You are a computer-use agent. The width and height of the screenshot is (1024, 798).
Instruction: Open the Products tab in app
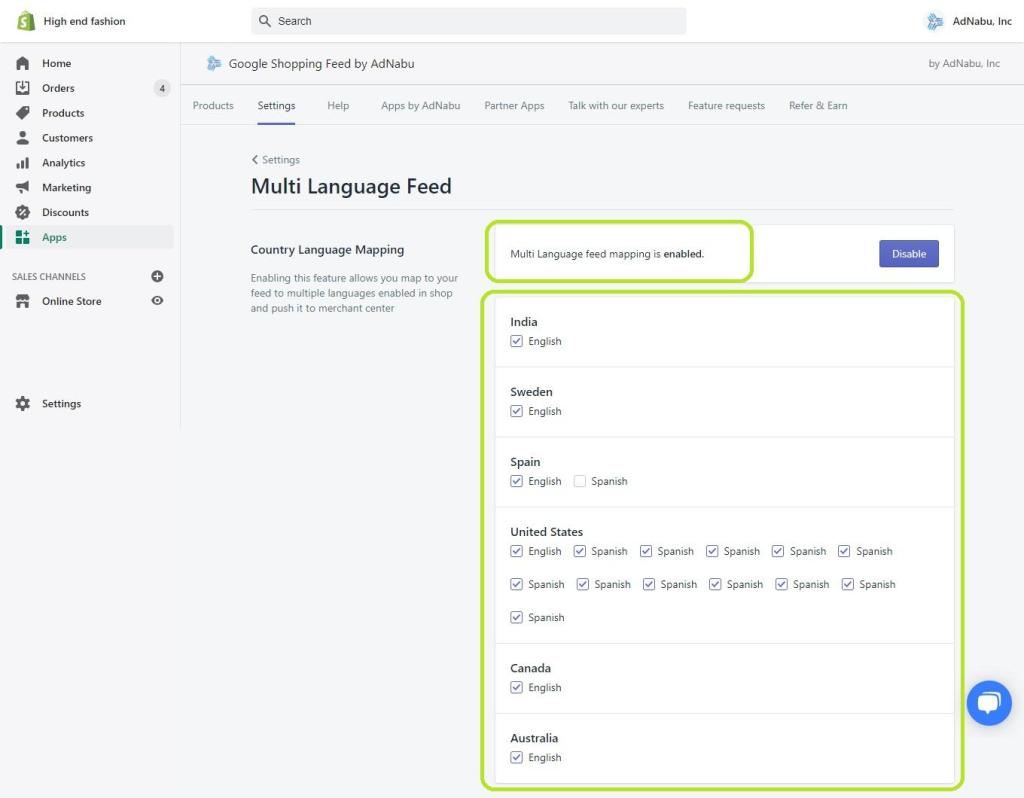(x=213, y=106)
